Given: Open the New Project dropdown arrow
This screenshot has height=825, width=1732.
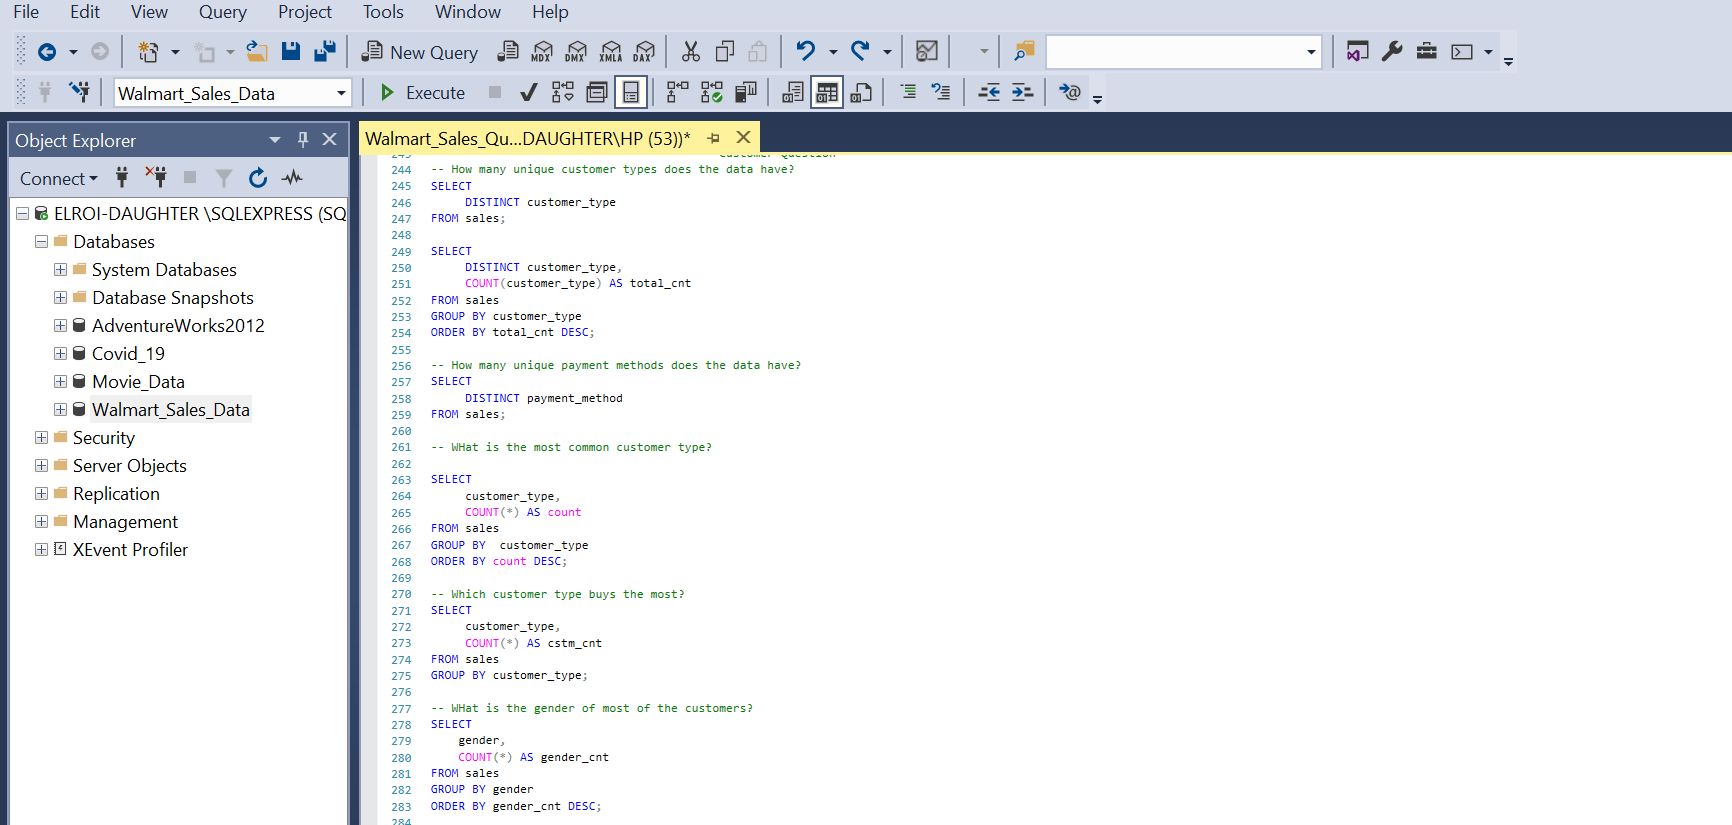Looking at the screenshot, I should click(x=175, y=52).
